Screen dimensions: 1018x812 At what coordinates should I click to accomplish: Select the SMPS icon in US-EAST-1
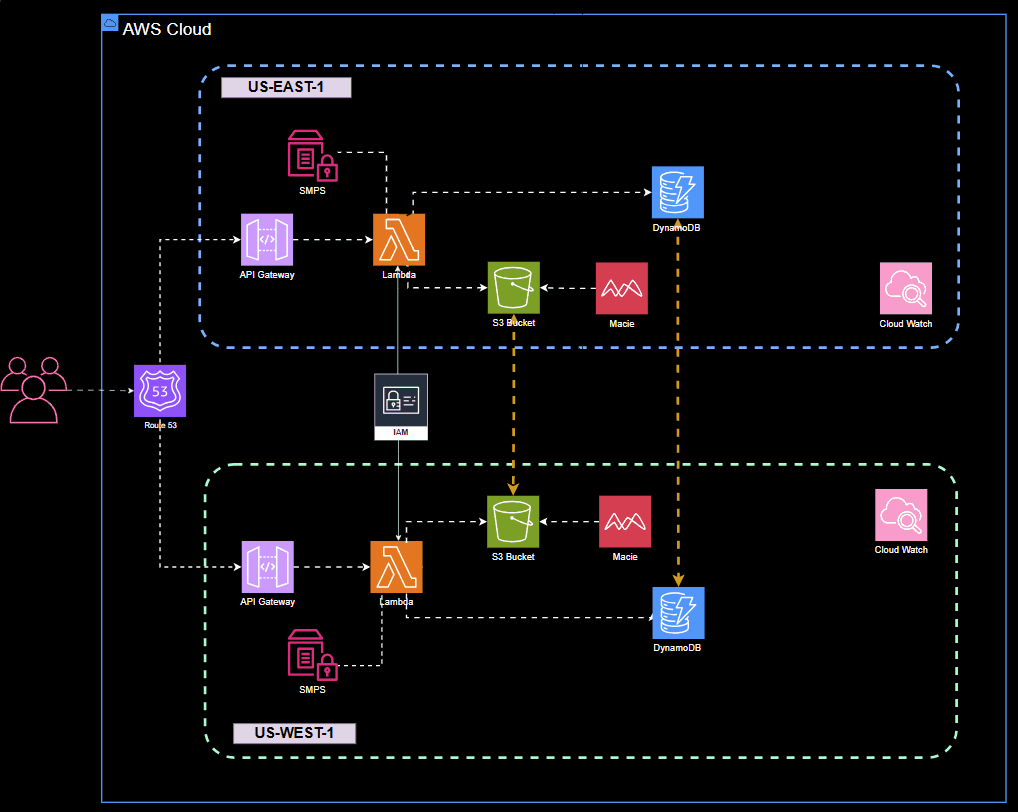click(x=312, y=156)
